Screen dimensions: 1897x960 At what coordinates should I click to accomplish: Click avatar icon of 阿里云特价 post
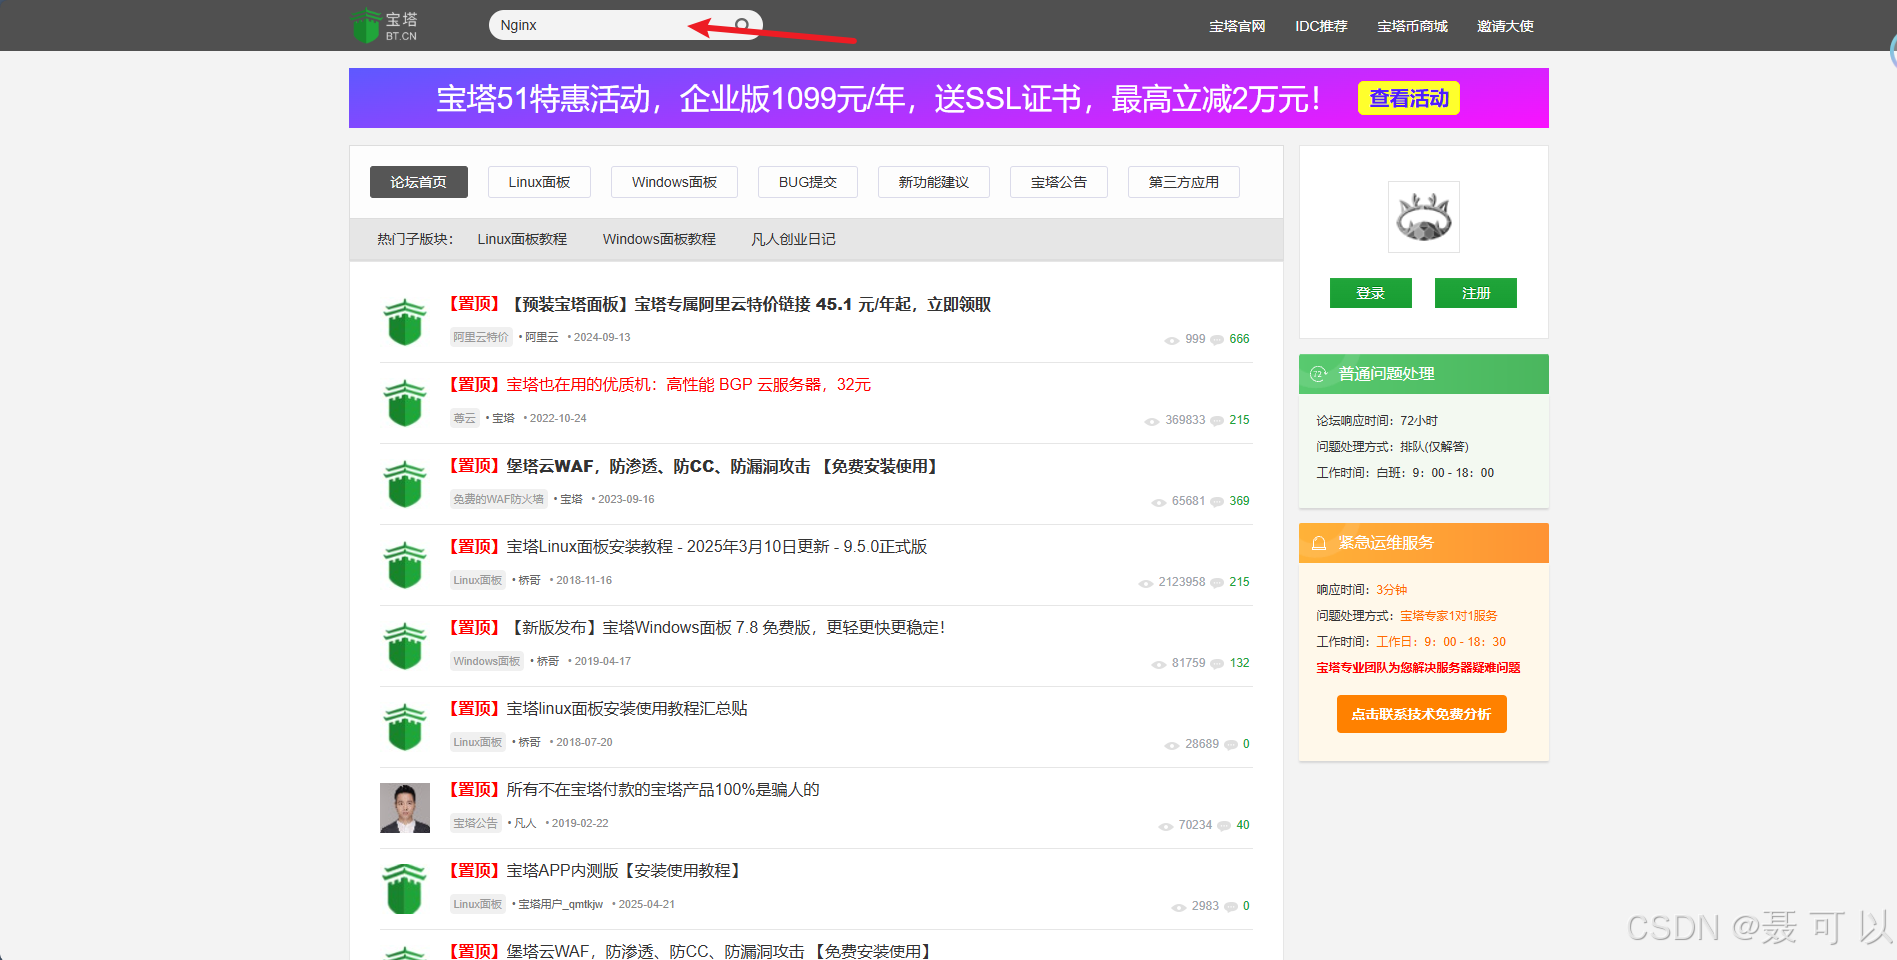click(405, 322)
